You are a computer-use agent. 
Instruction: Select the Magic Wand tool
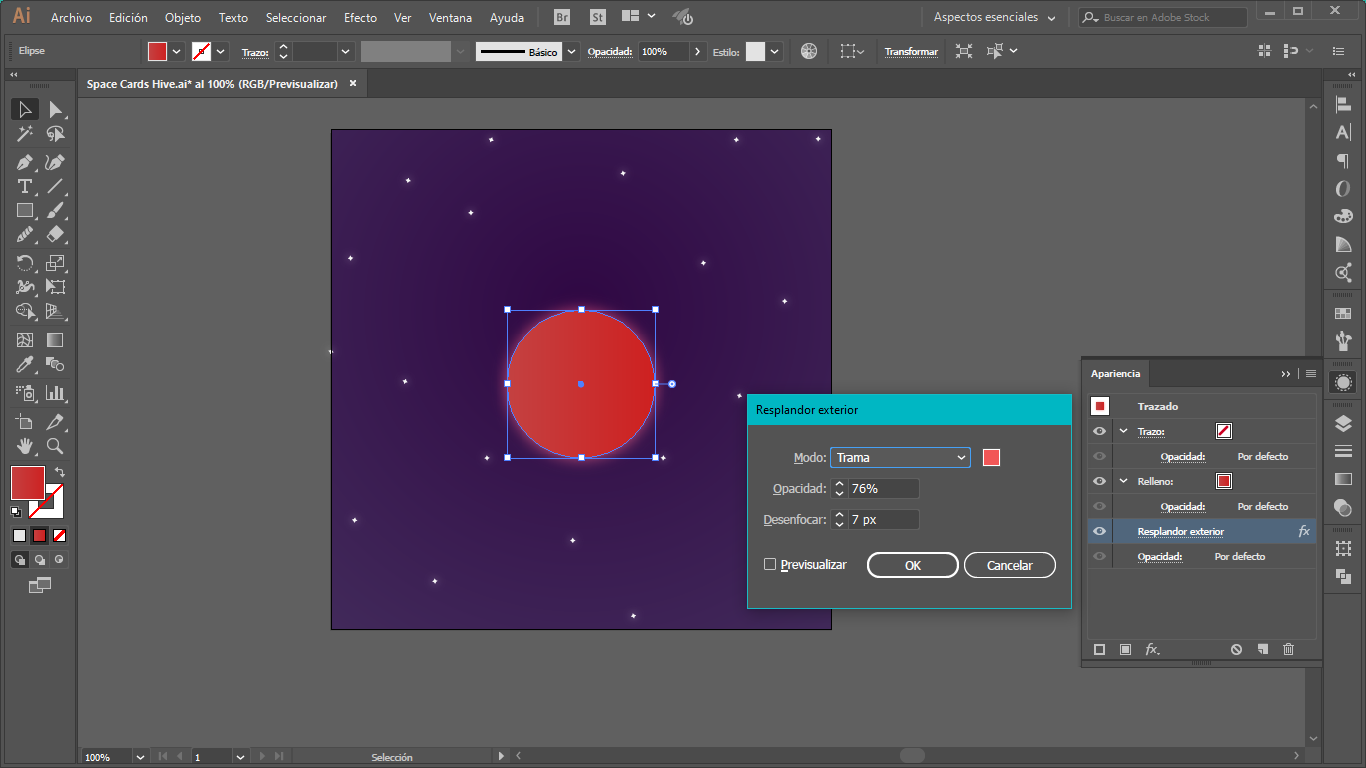click(x=25, y=134)
